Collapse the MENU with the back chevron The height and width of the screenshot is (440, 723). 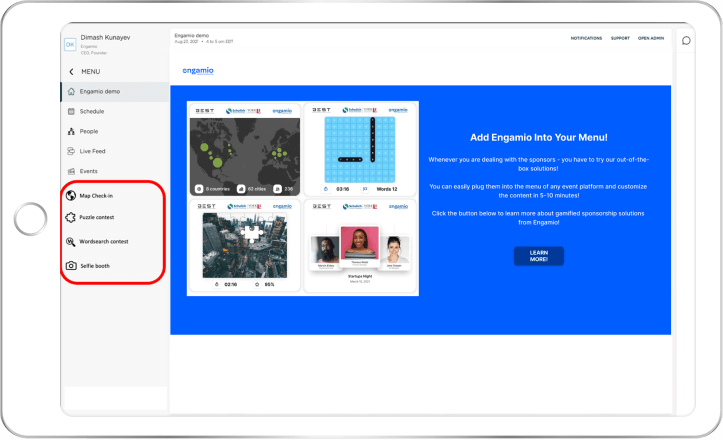71,71
